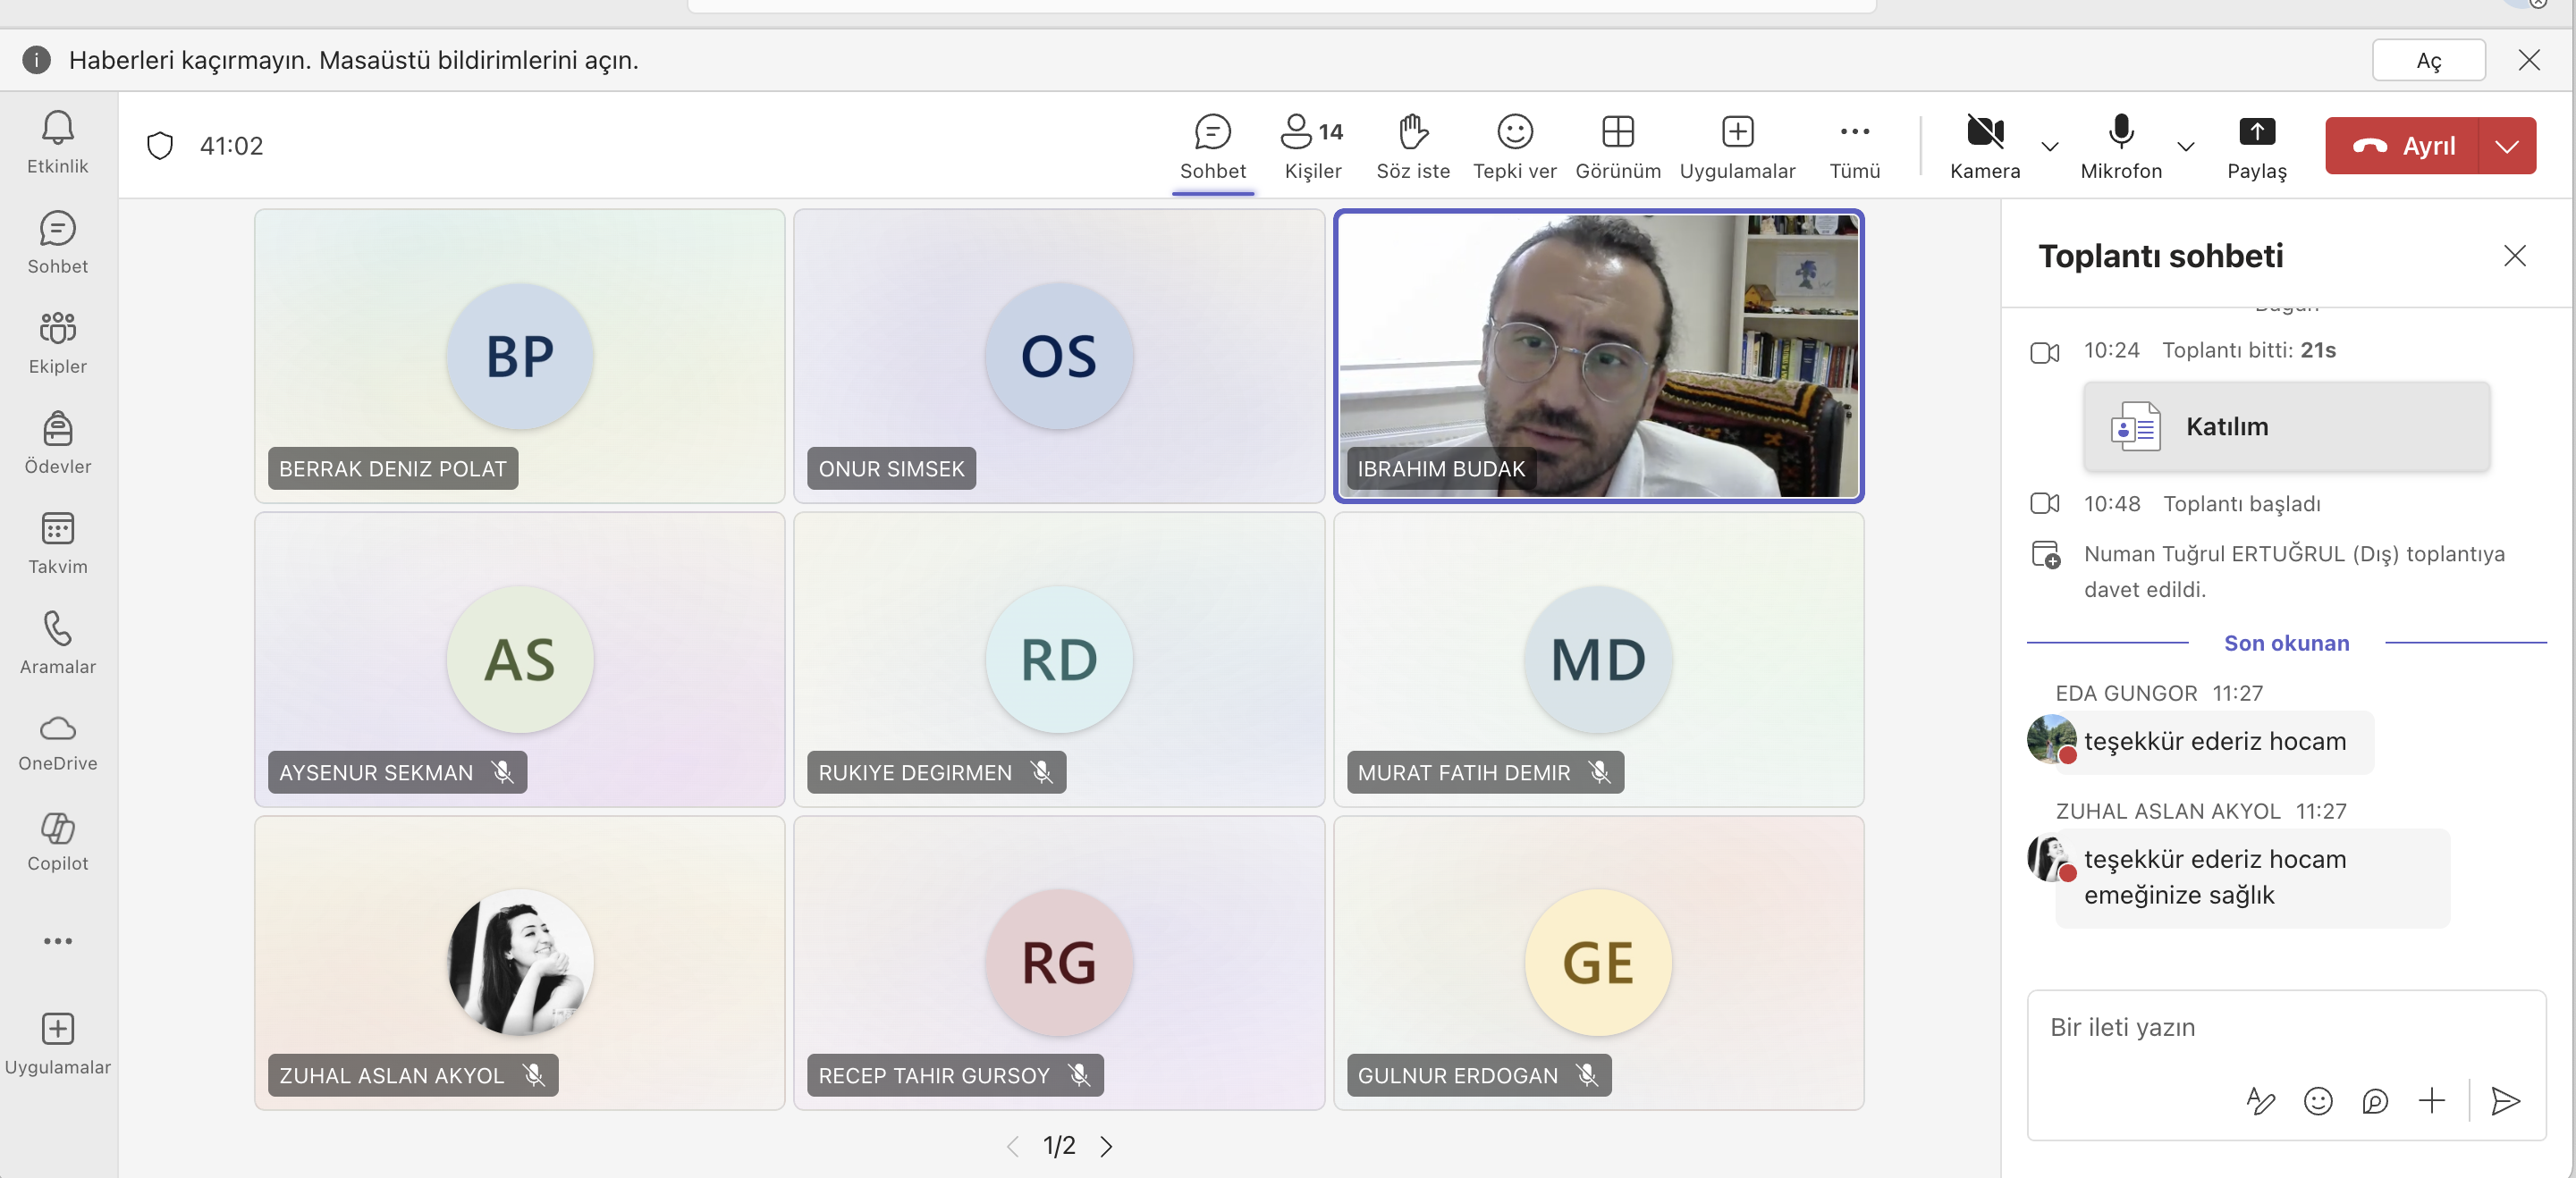
Task: Open Görünüm view options
Action: coord(1617,147)
